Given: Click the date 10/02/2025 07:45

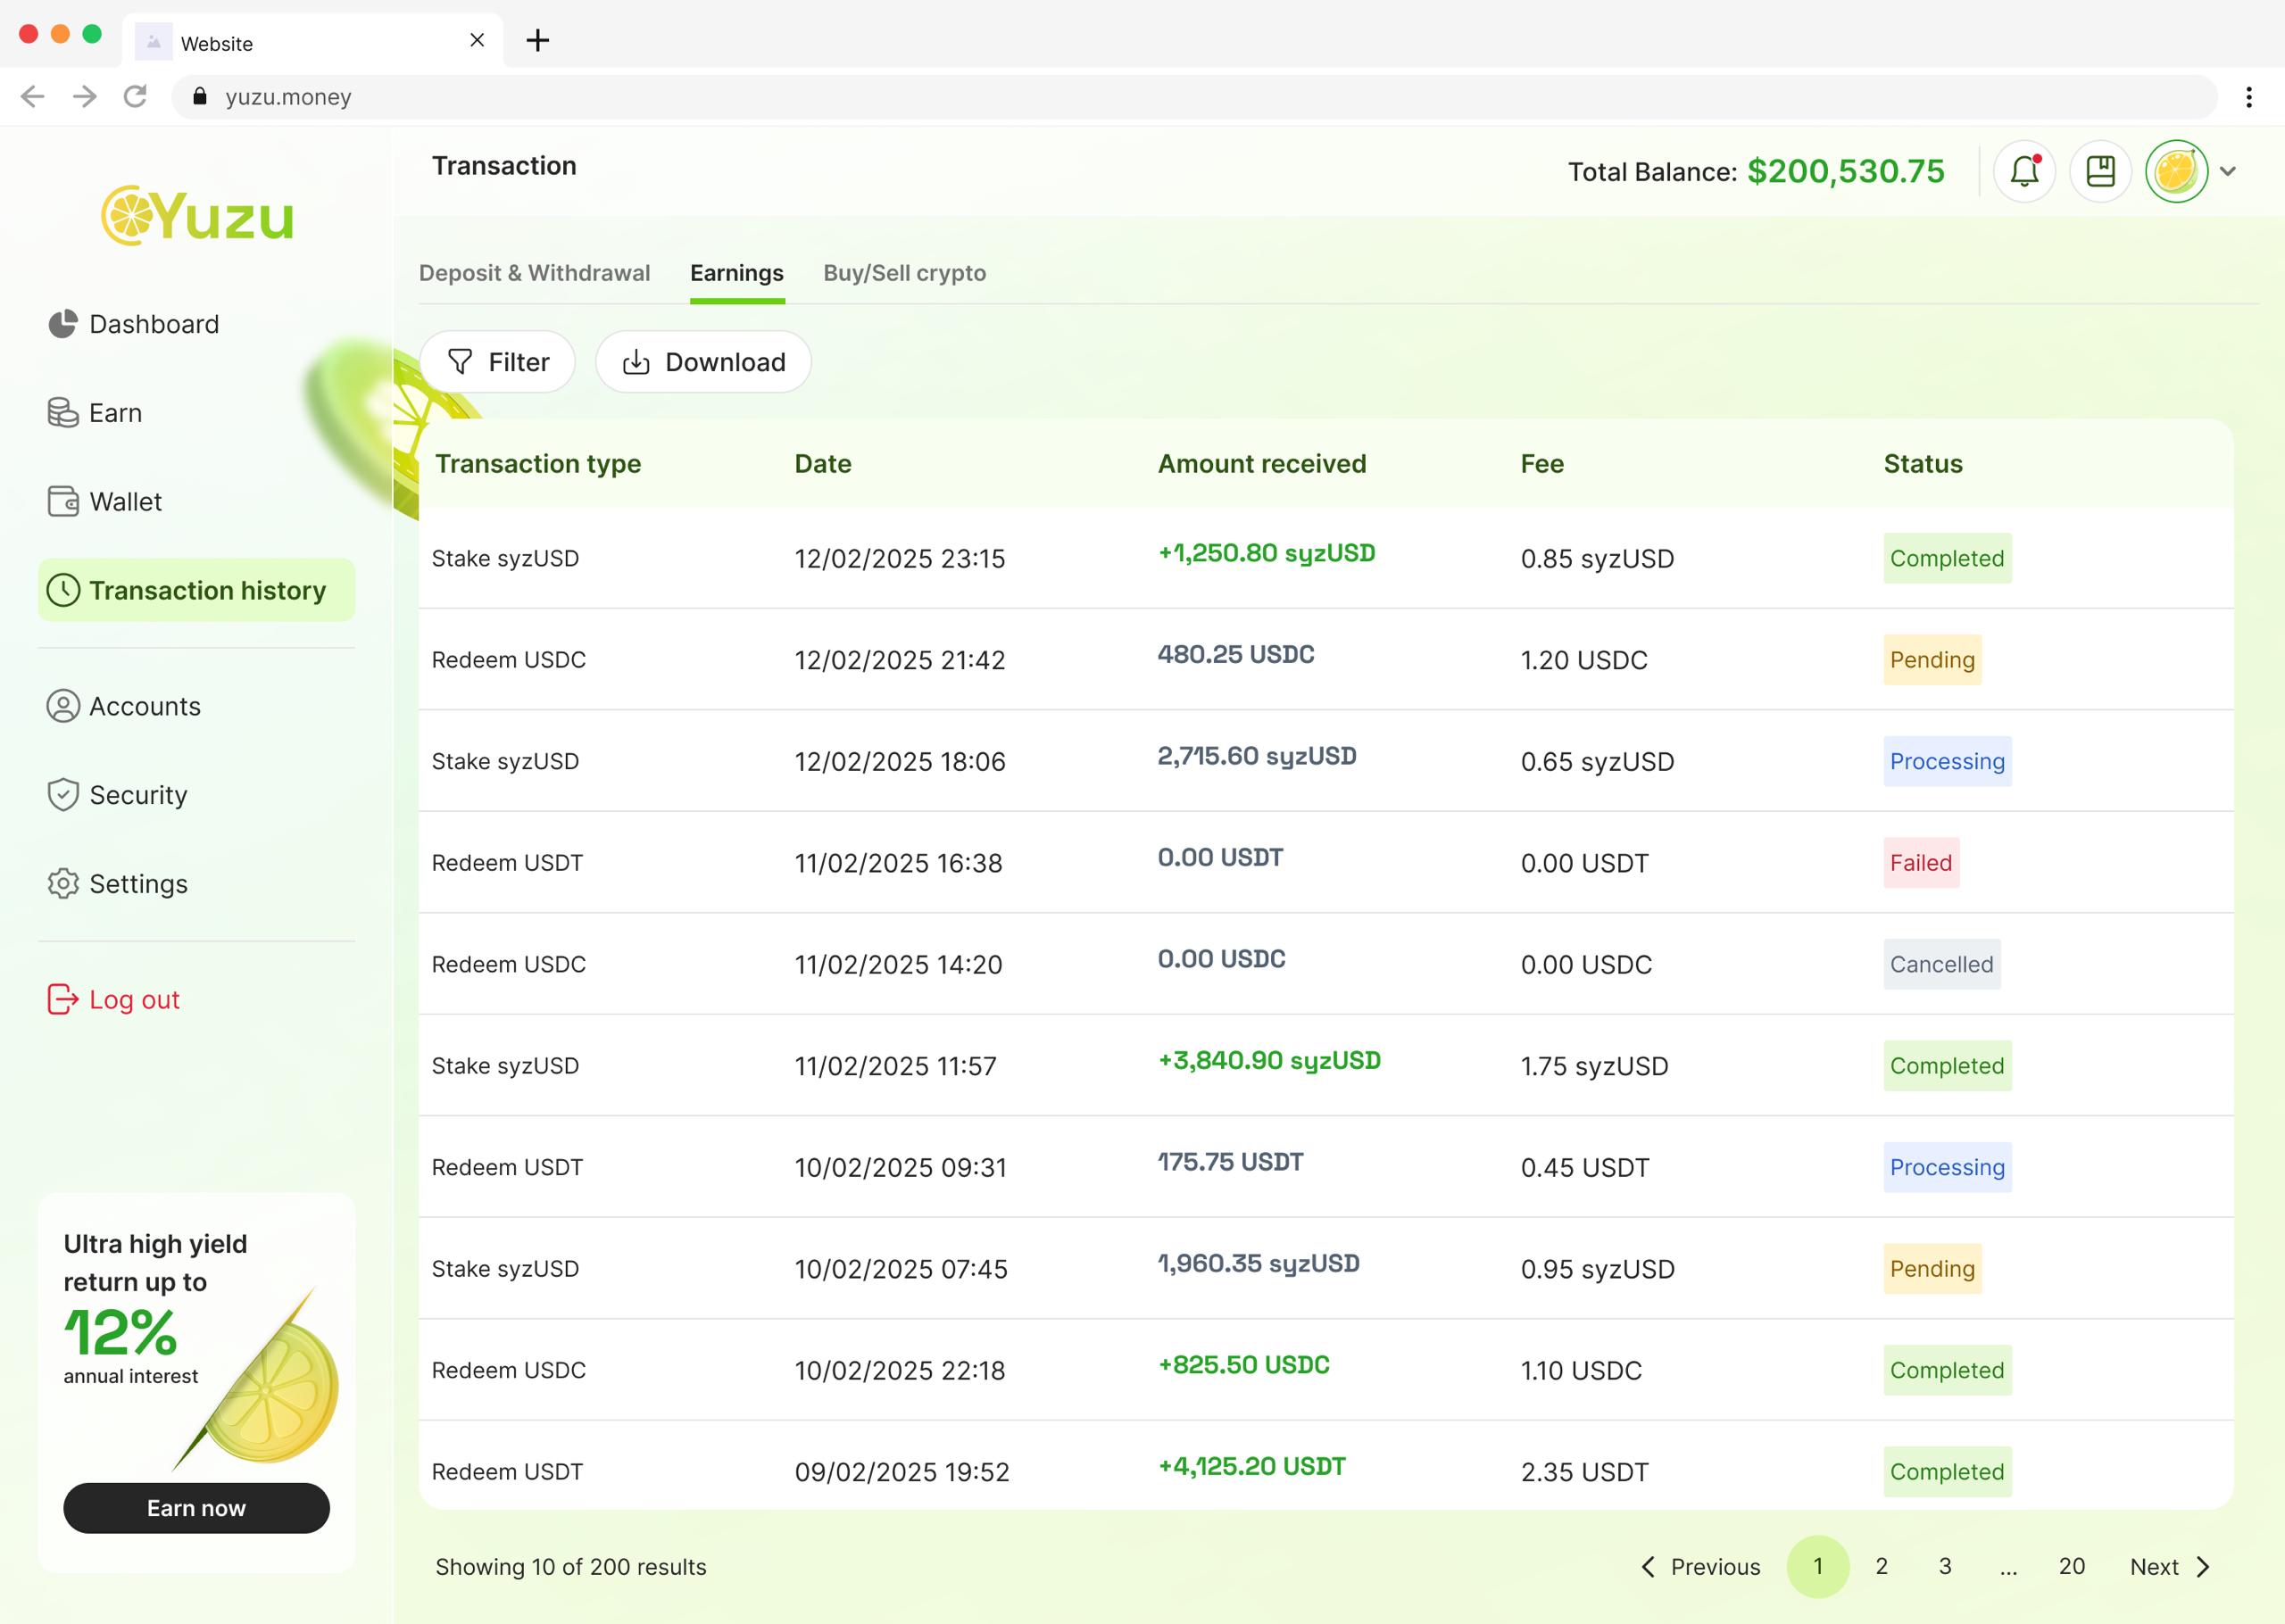Looking at the screenshot, I should (901, 1269).
